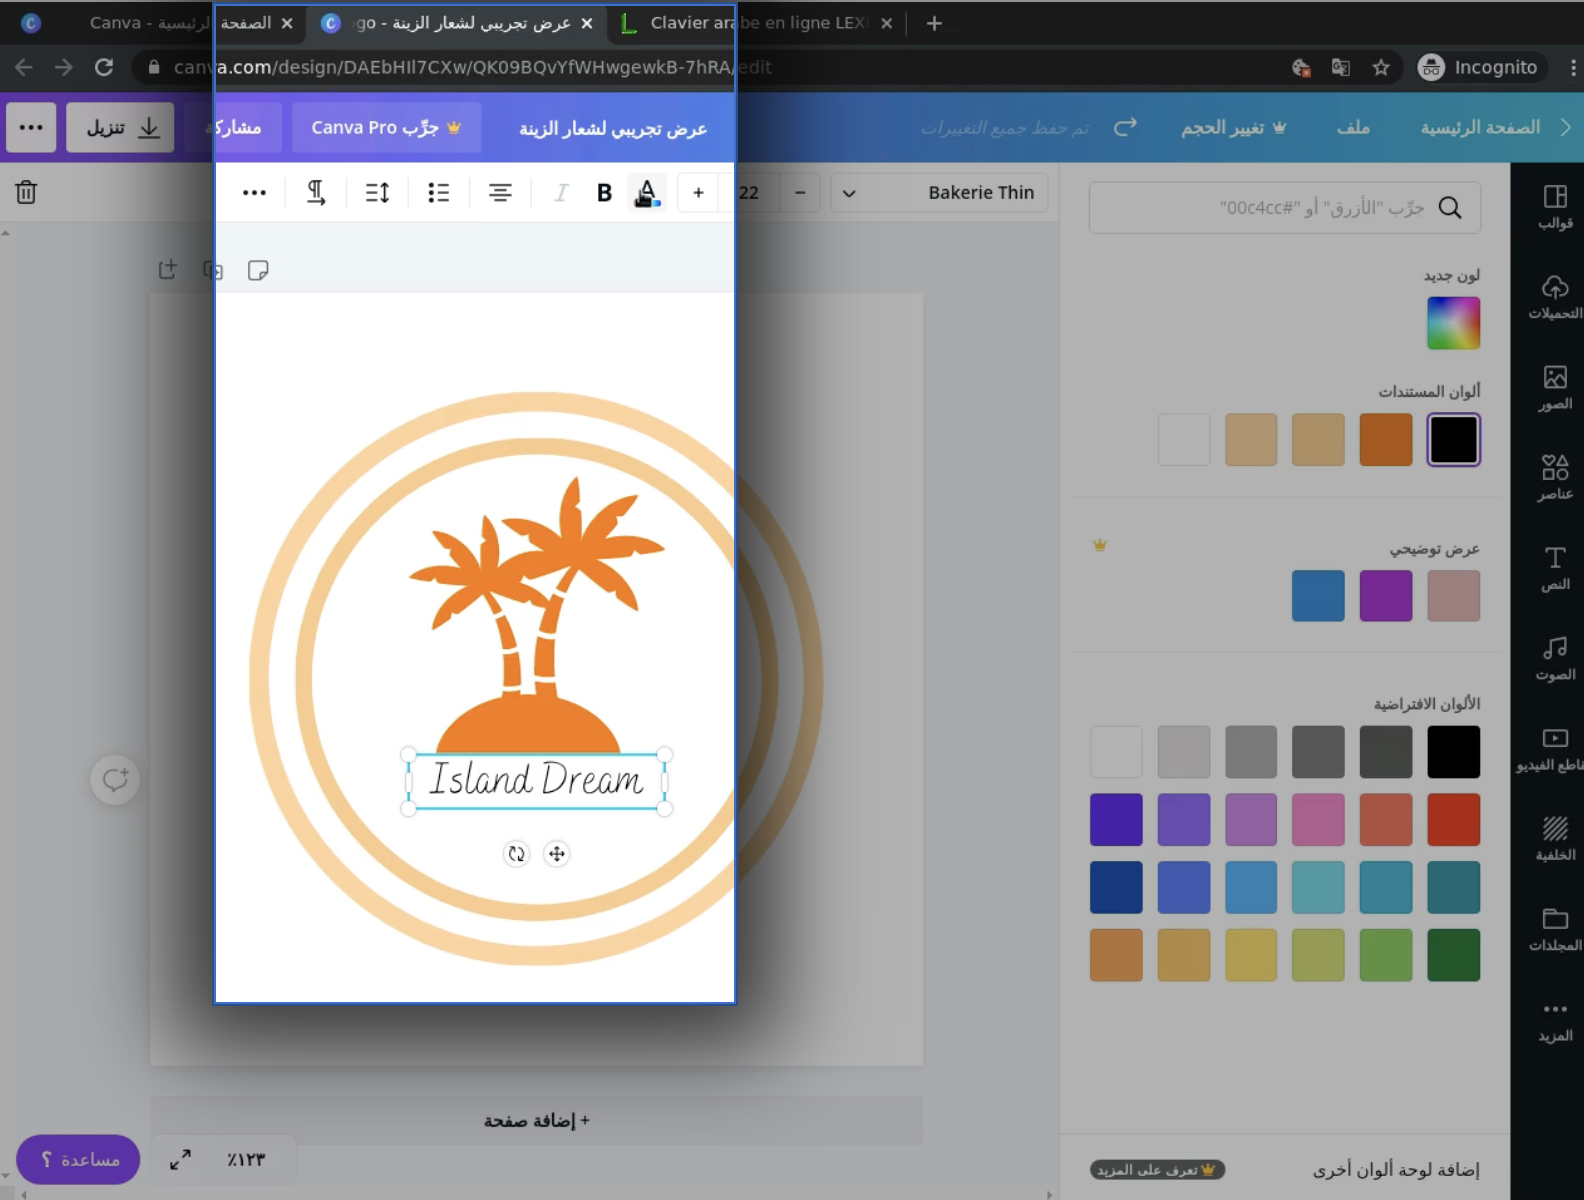This screenshot has height=1200, width=1584.
Task: Duplicate the page using the copy icon
Action: (x=213, y=270)
